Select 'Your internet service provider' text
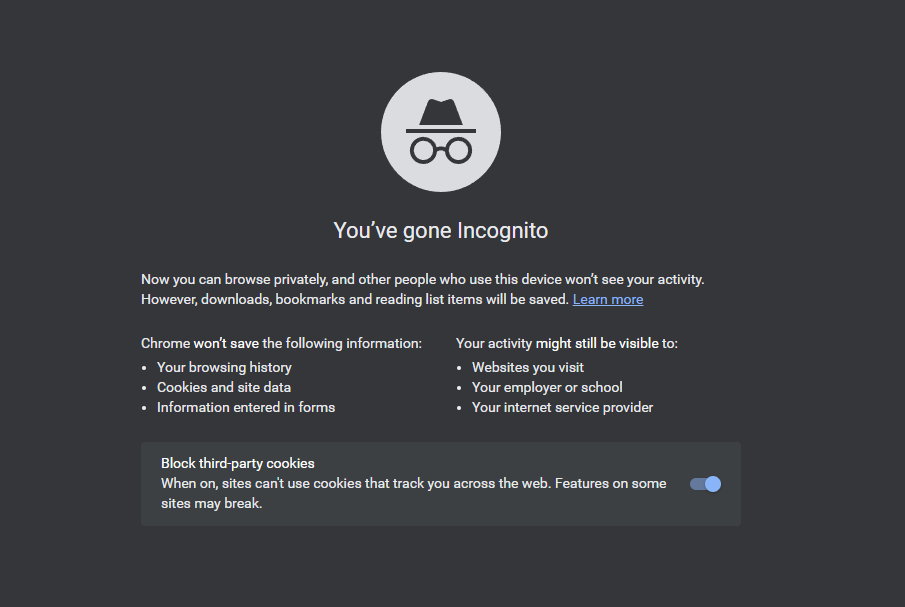Screen dimensions: 905x607 click(562, 407)
